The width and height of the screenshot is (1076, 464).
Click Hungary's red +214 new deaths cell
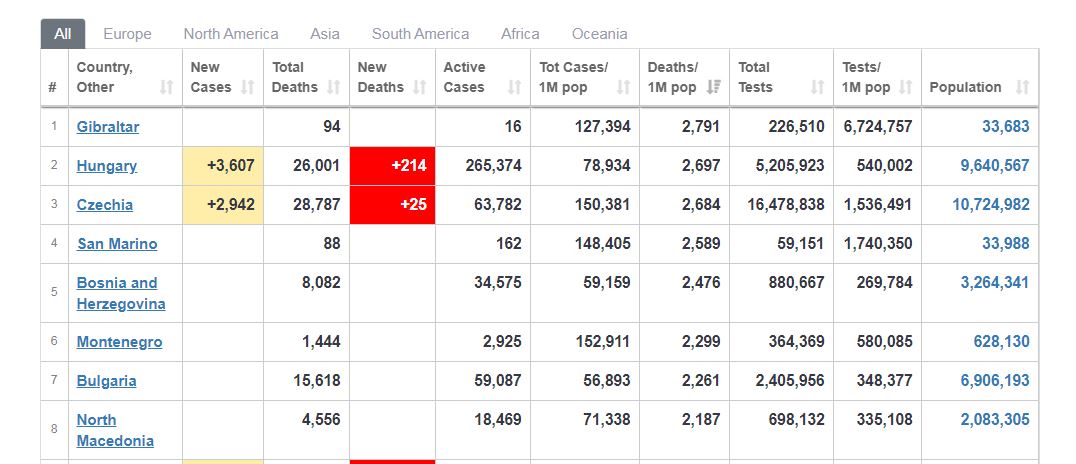[x=393, y=166]
